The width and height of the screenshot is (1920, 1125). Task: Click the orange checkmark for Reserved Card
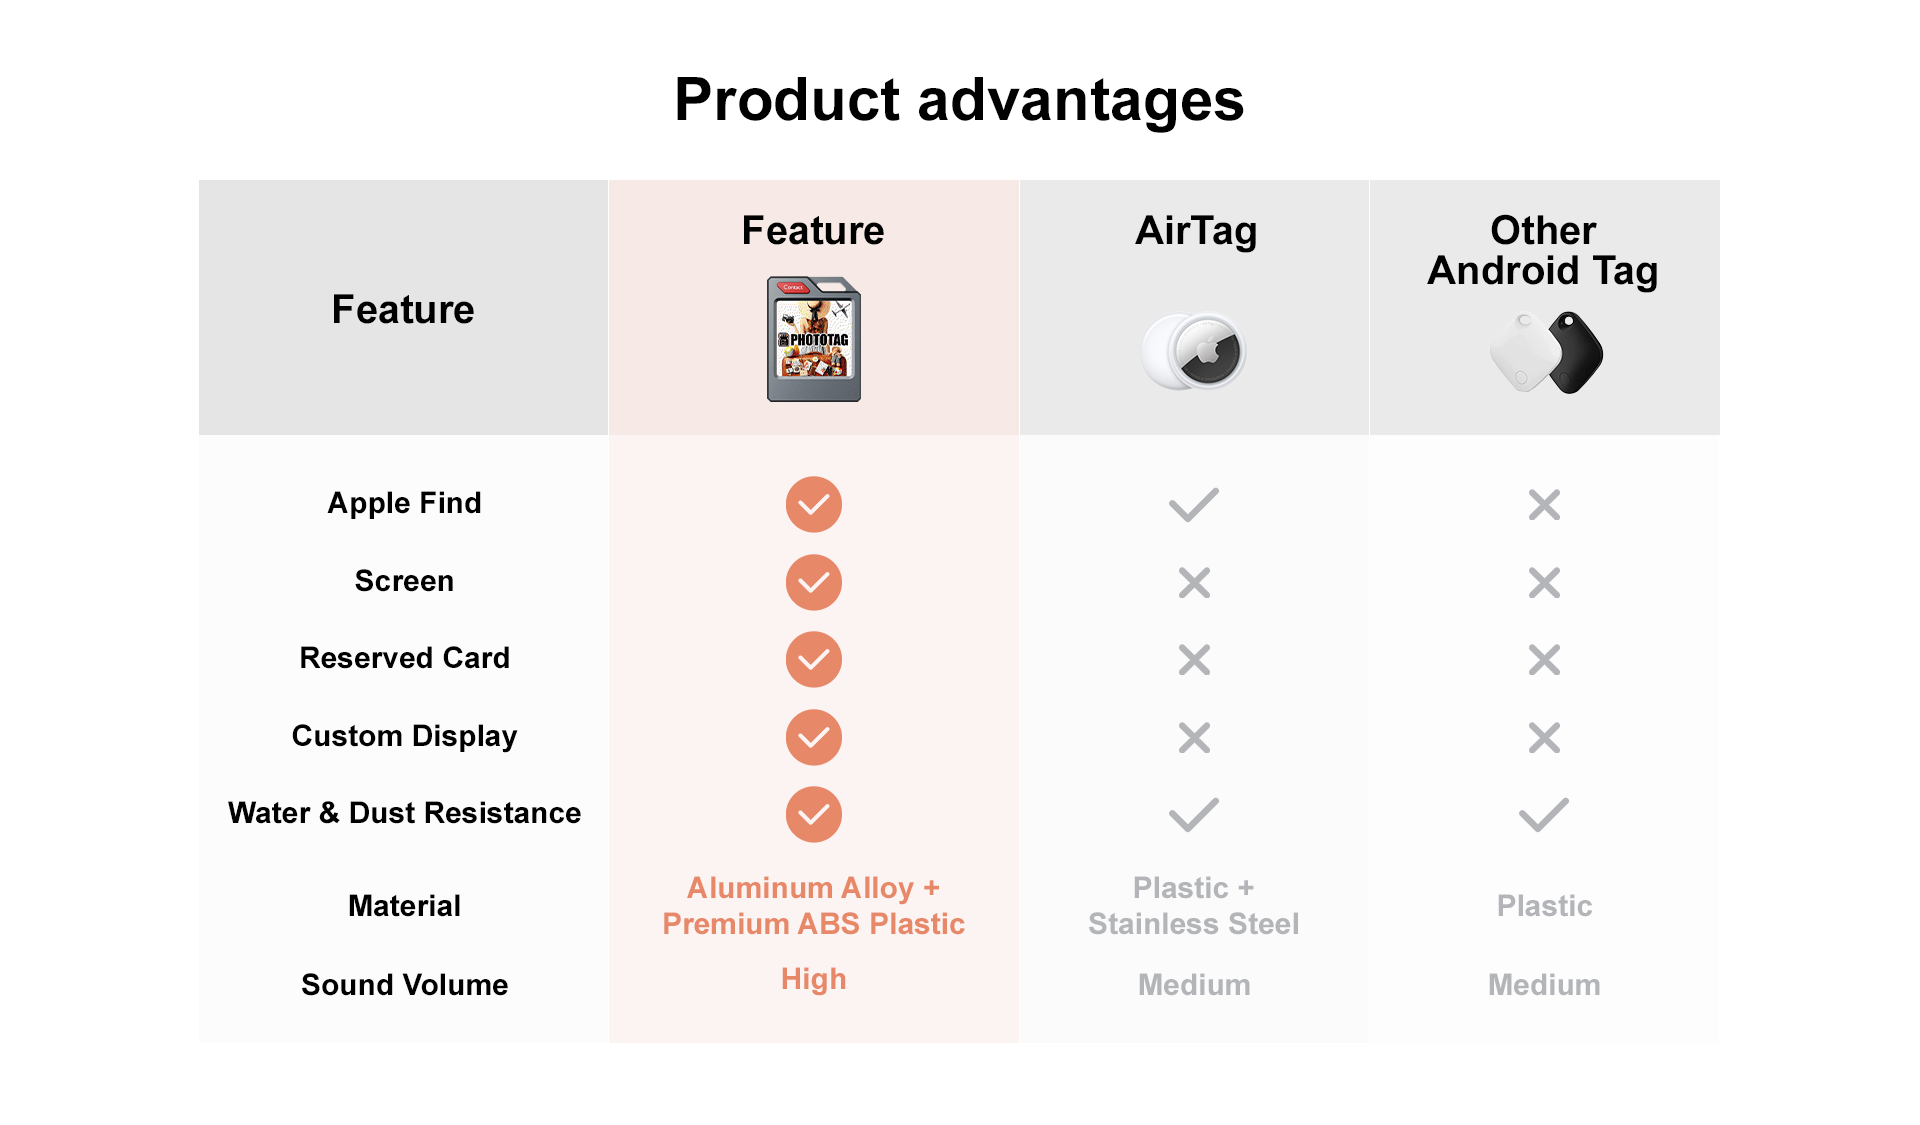point(813,659)
